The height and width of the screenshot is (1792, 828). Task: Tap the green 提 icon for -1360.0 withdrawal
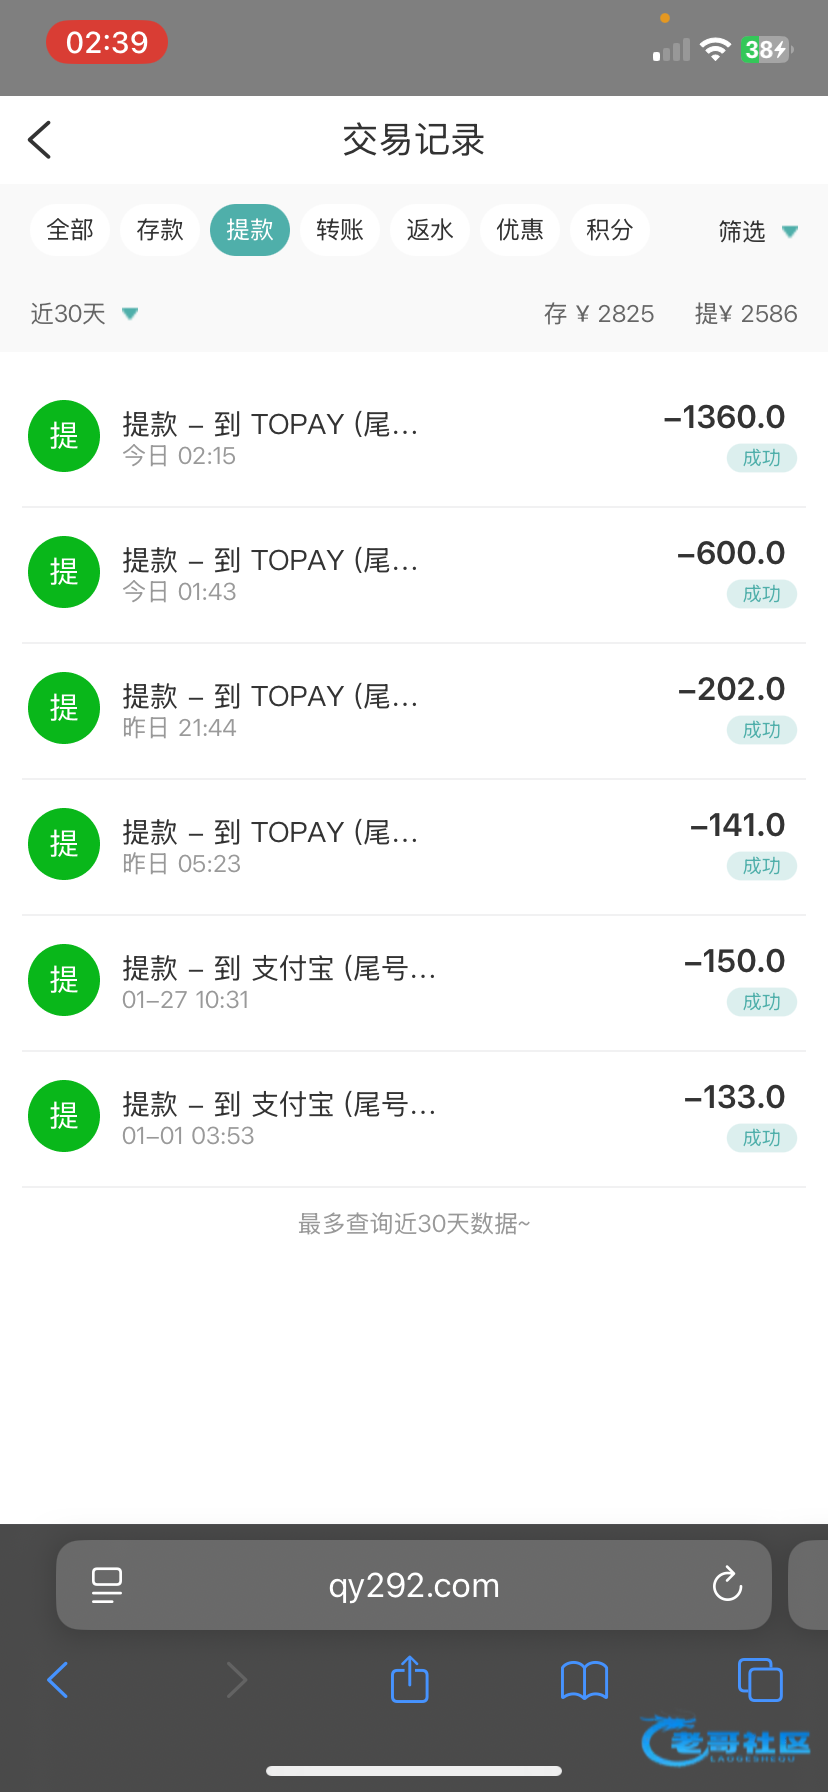pos(64,436)
